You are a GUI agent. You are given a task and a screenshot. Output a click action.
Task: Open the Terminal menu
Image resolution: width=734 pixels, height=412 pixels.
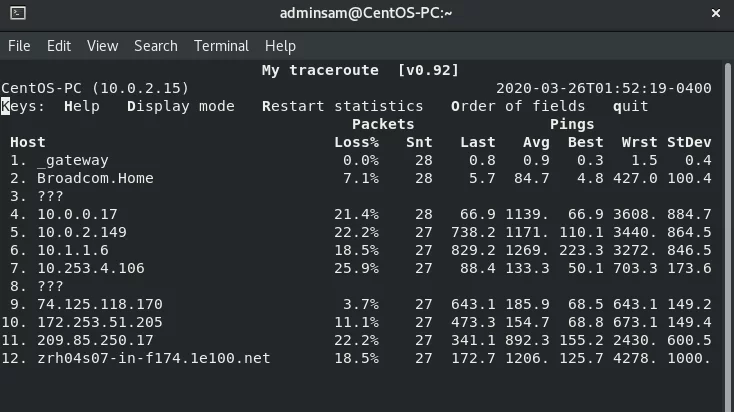(x=221, y=46)
